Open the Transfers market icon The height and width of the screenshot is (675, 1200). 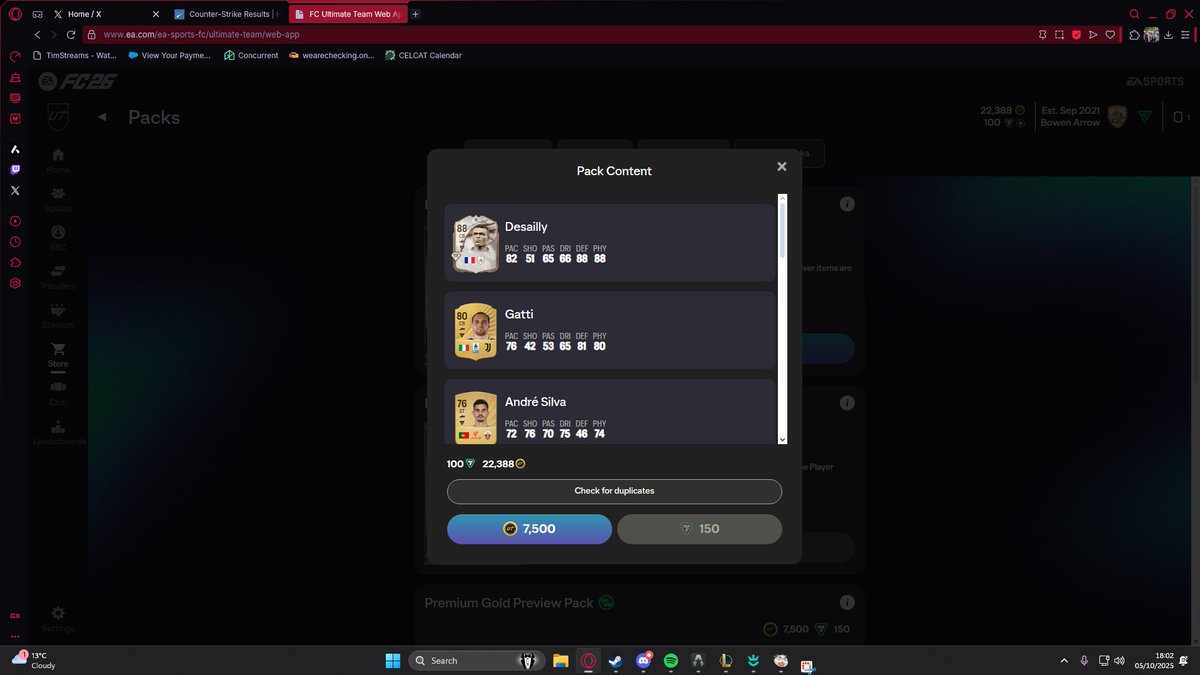point(57,272)
